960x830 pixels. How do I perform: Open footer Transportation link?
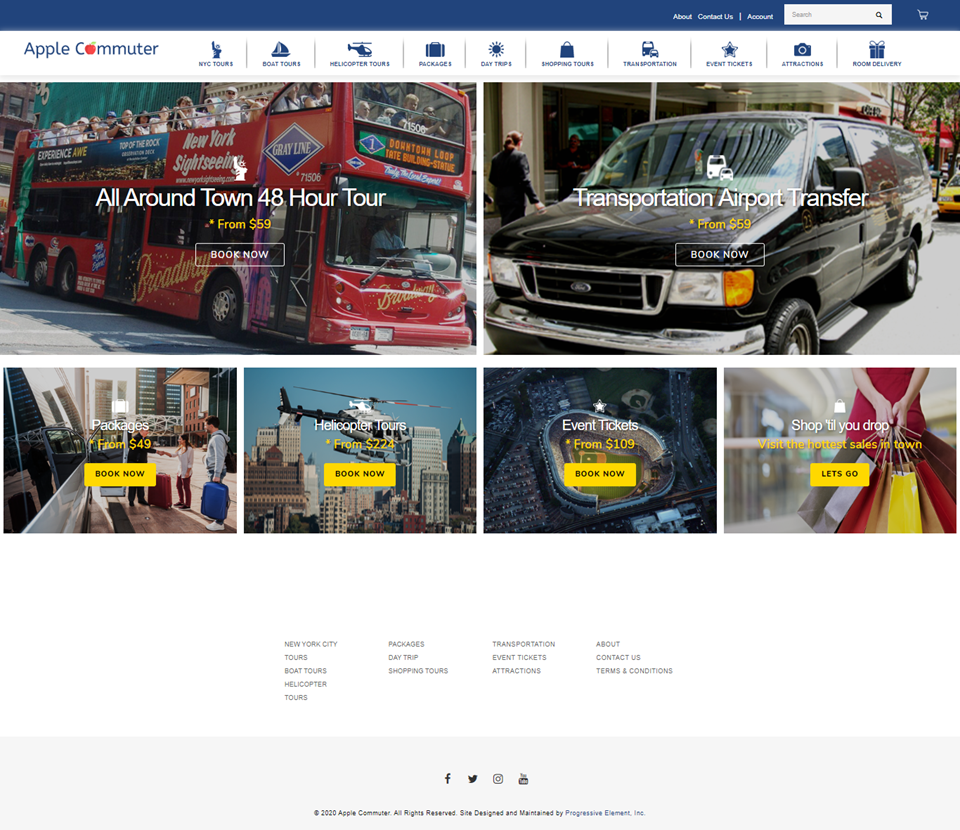523,644
